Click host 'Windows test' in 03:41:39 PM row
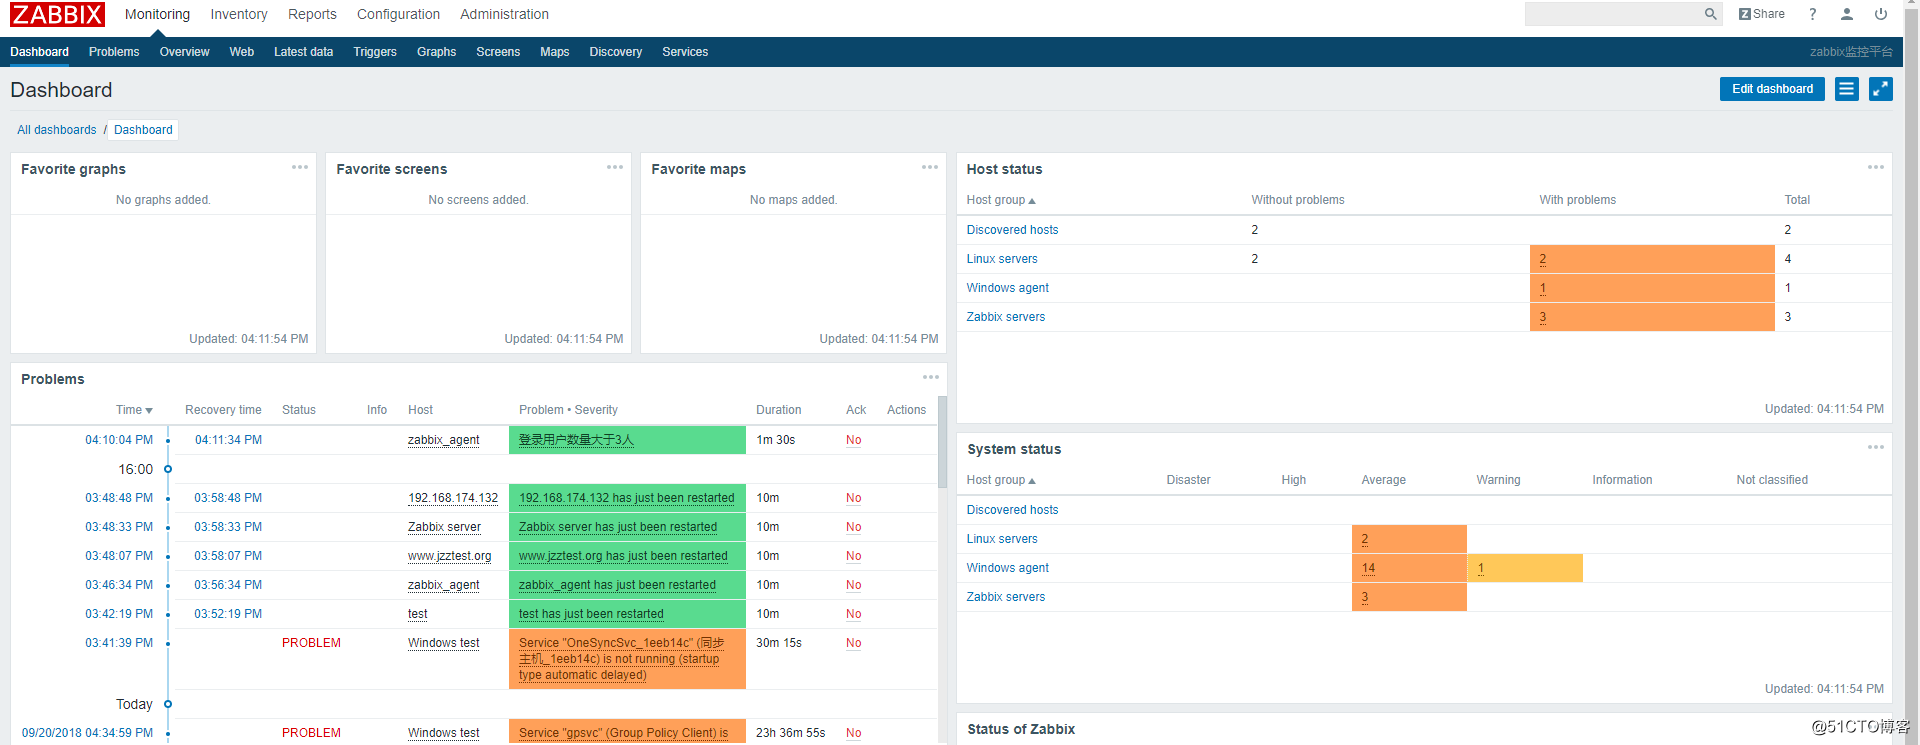 [443, 643]
